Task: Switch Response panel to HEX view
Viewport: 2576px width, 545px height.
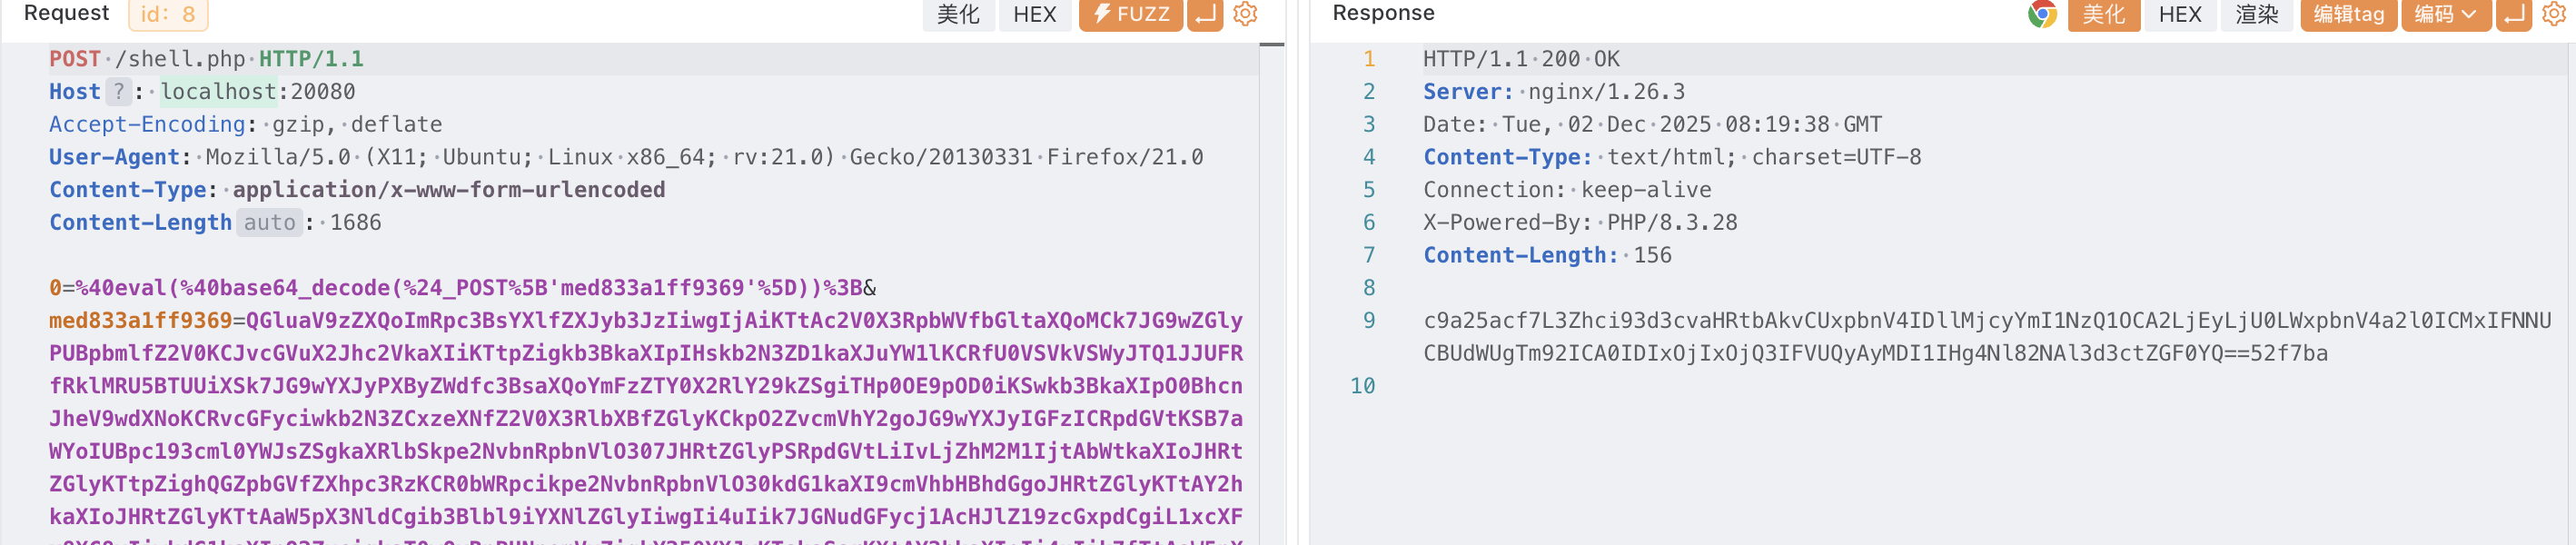Action: (x=2180, y=14)
